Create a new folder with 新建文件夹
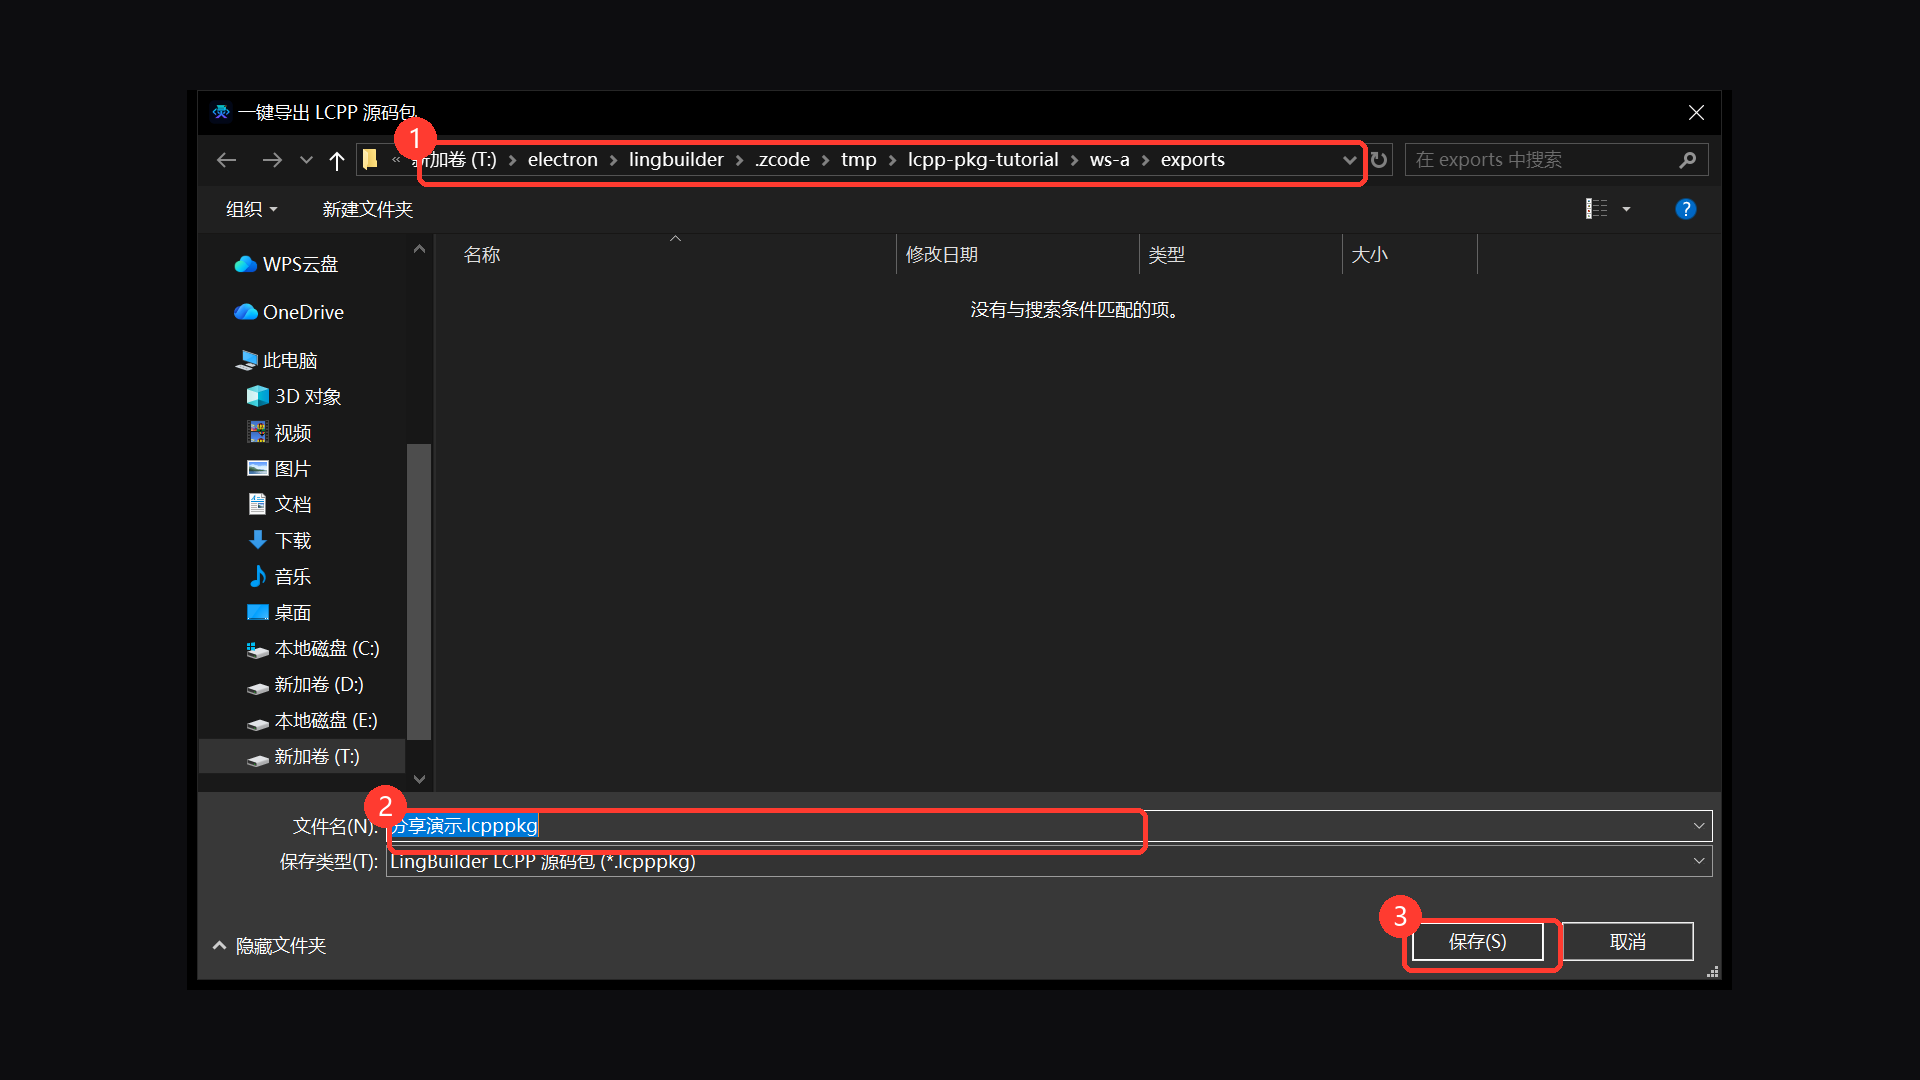 [367, 209]
